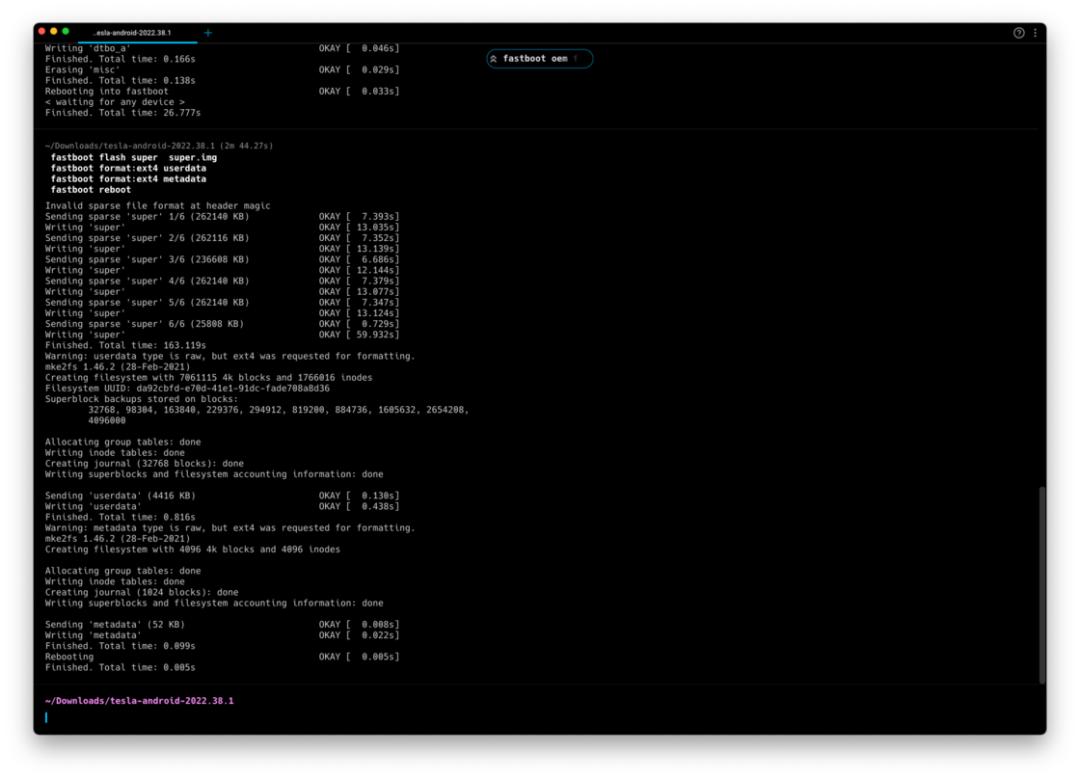
Task: Click line "Sending sparse 'super' 5/6"
Action: click(x=147, y=302)
